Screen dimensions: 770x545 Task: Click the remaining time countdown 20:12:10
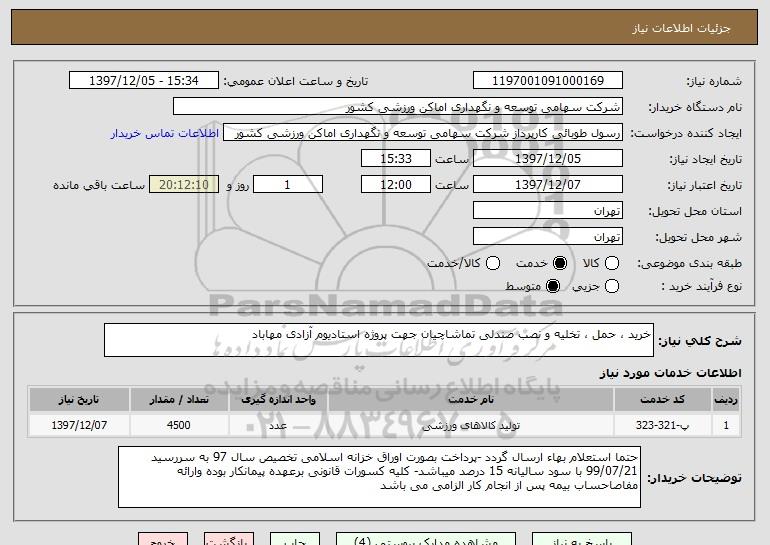pos(184,185)
